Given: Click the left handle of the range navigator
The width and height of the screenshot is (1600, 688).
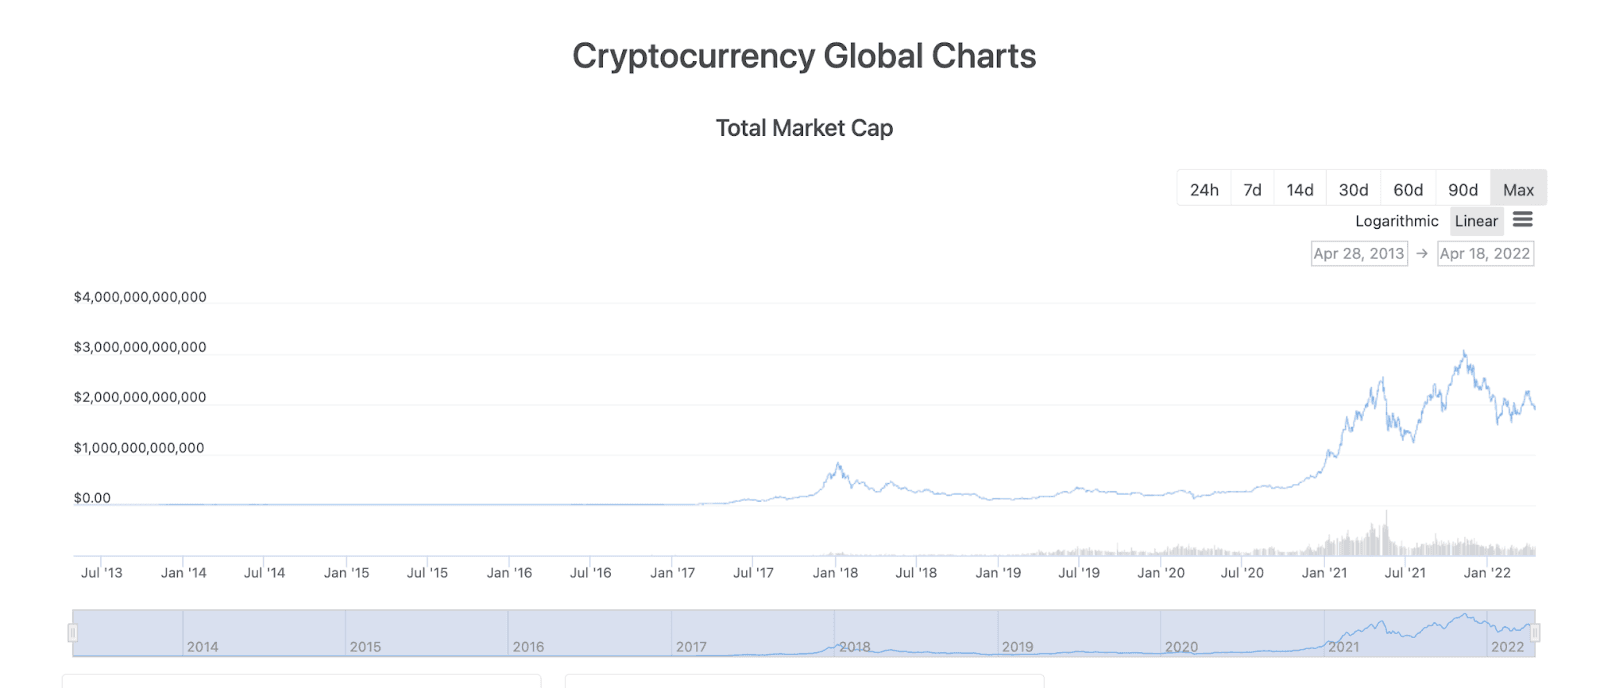Looking at the screenshot, I should (72, 630).
